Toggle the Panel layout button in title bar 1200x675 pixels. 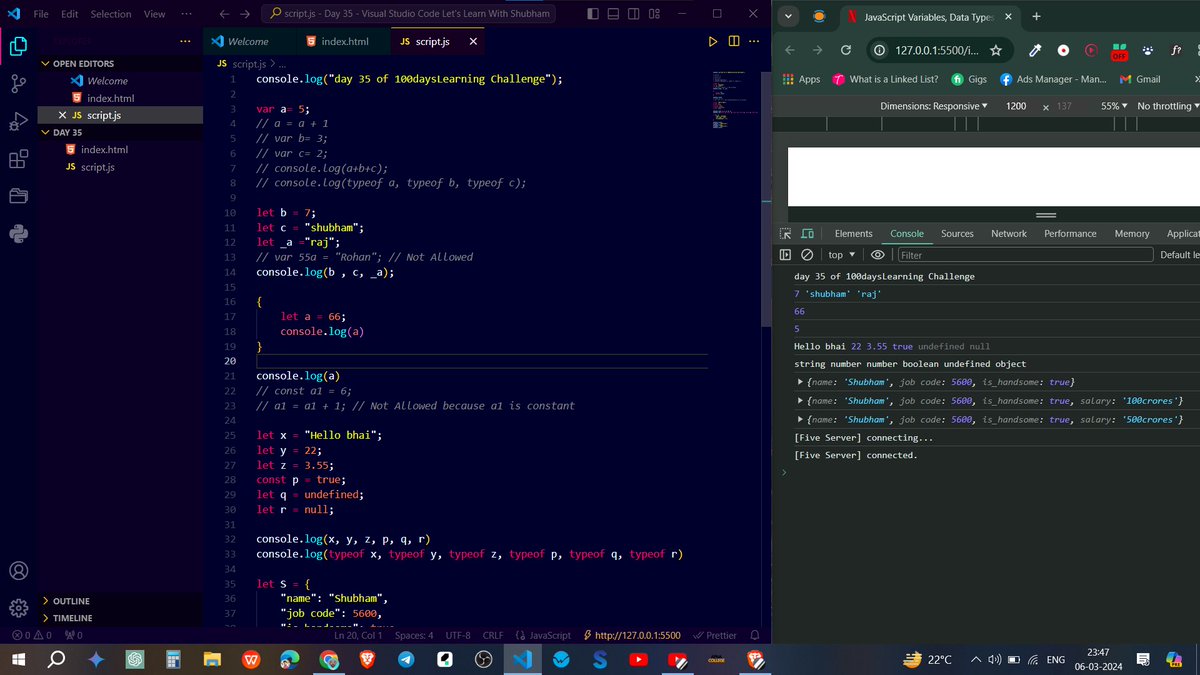tap(613, 14)
